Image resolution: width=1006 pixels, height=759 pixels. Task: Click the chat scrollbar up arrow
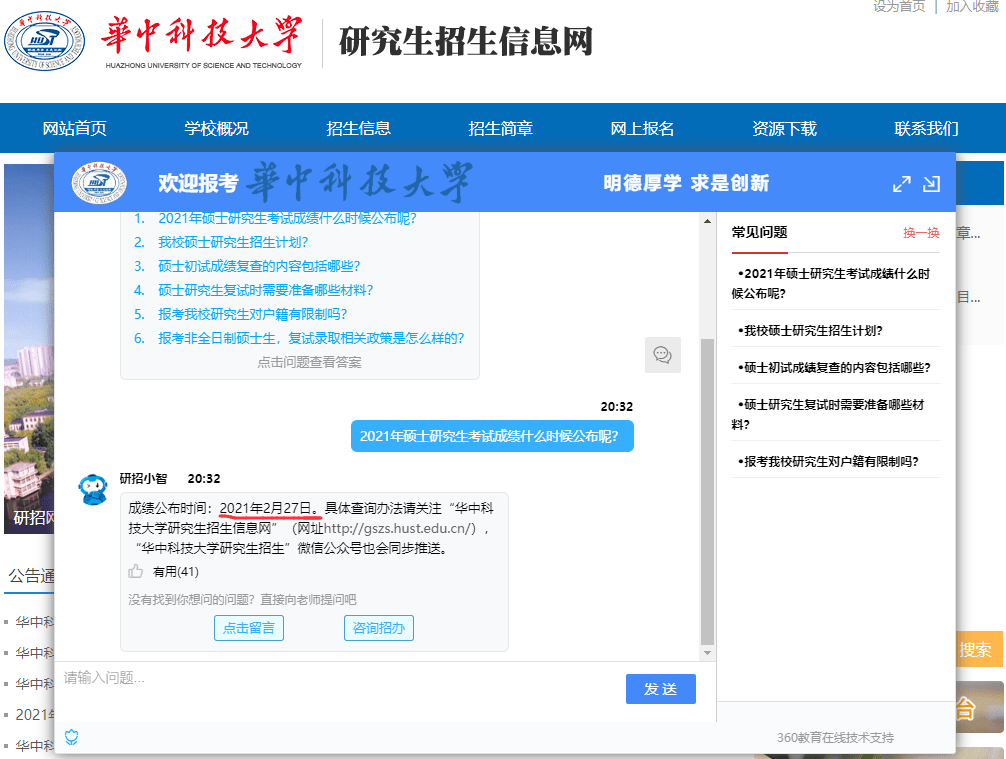click(x=707, y=221)
